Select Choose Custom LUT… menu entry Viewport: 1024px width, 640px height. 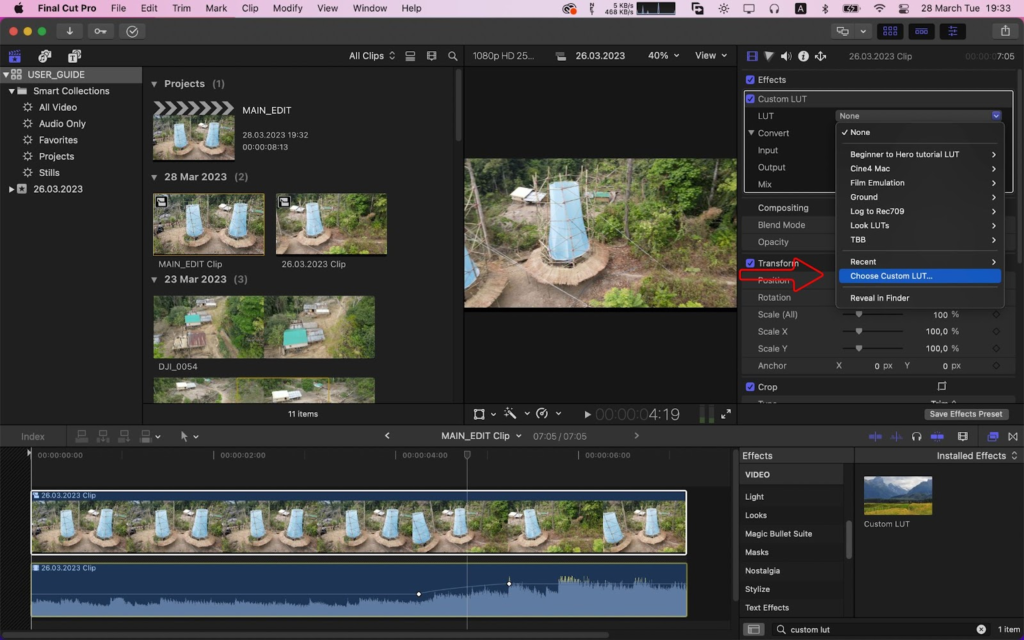click(920, 276)
